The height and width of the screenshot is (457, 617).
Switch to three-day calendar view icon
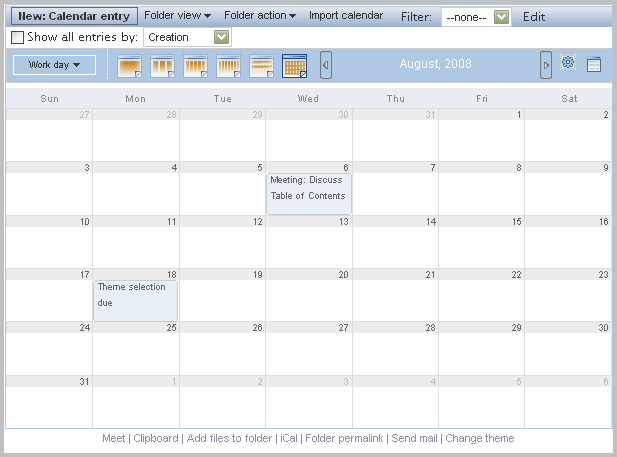coord(163,66)
